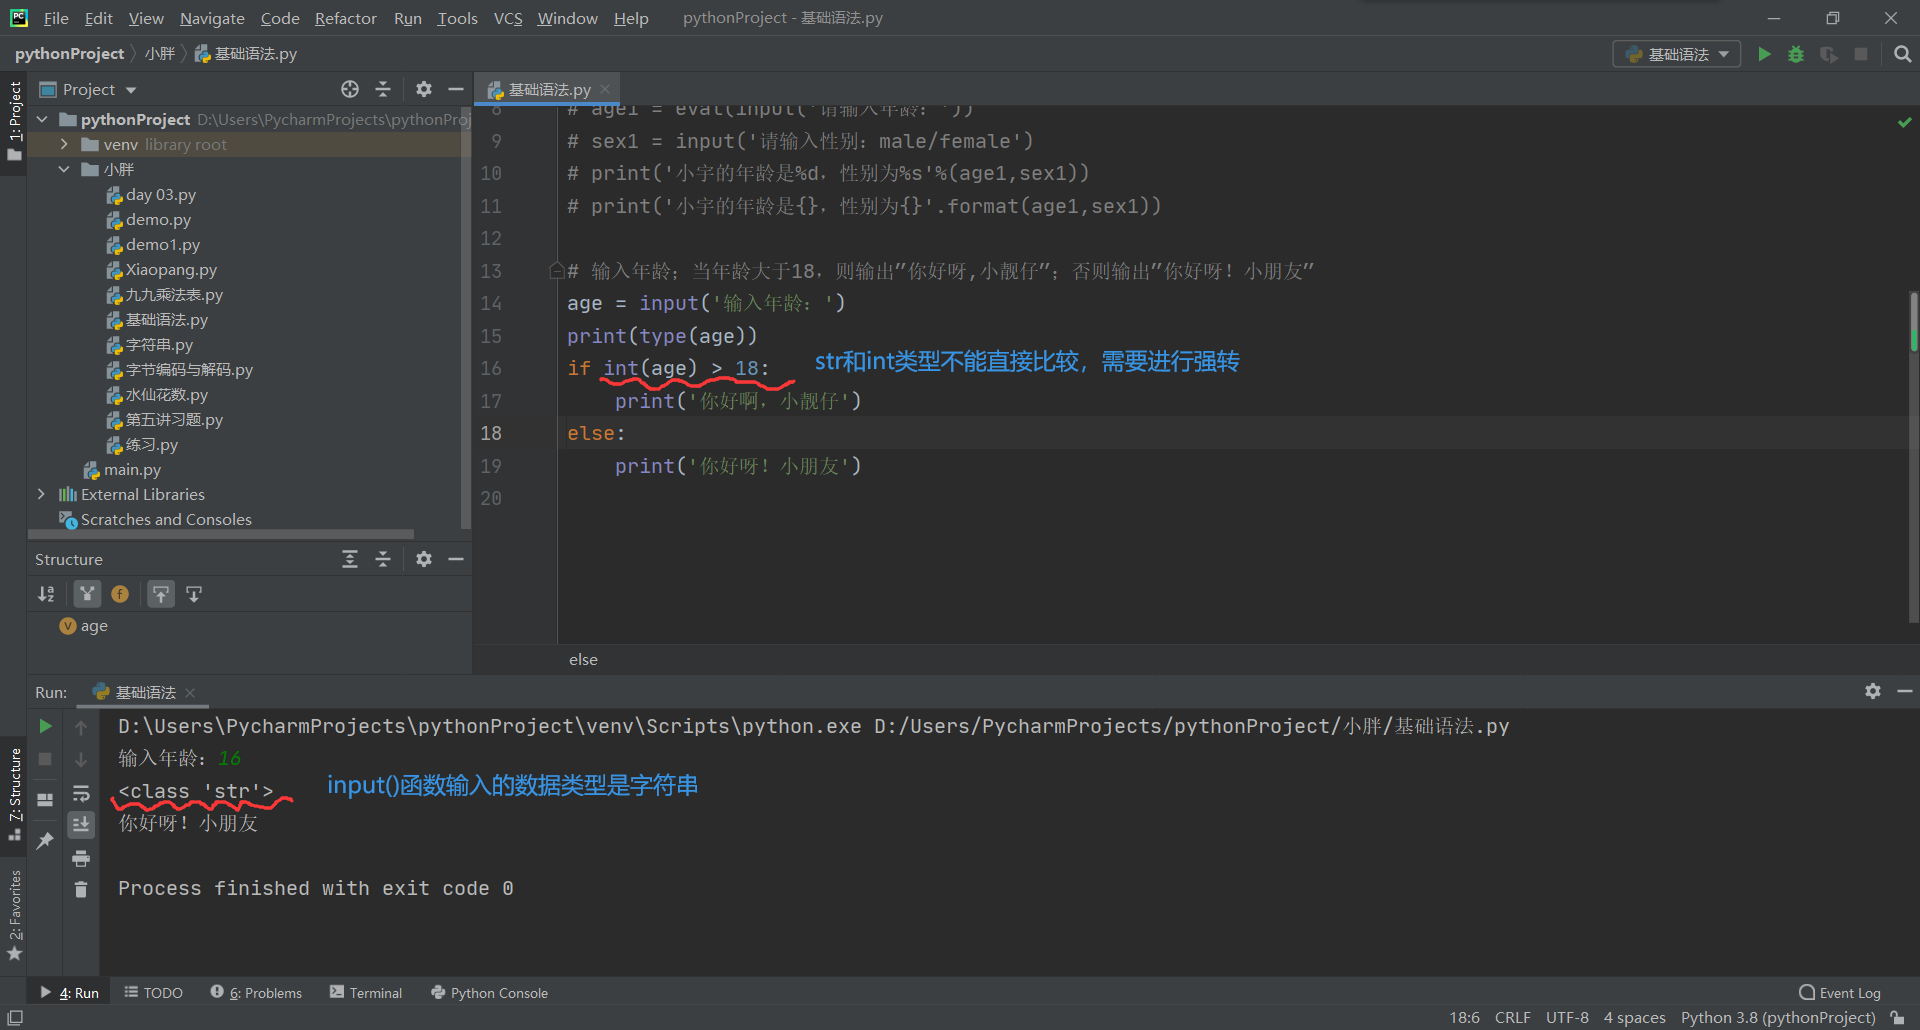
Task: Close the 基础语法.py editor tab
Action: point(605,89)
